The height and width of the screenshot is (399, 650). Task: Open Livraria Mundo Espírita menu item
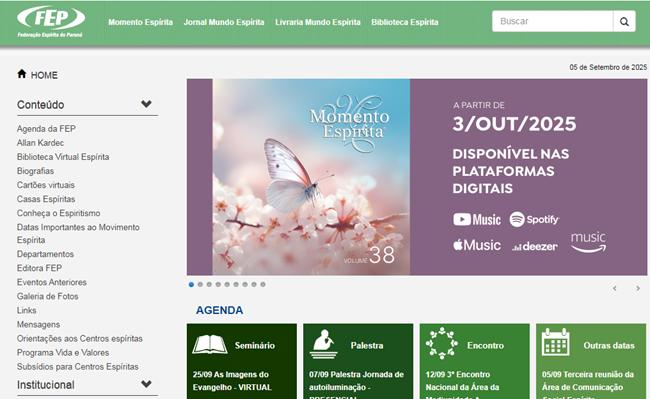click(x=318, y=22)
